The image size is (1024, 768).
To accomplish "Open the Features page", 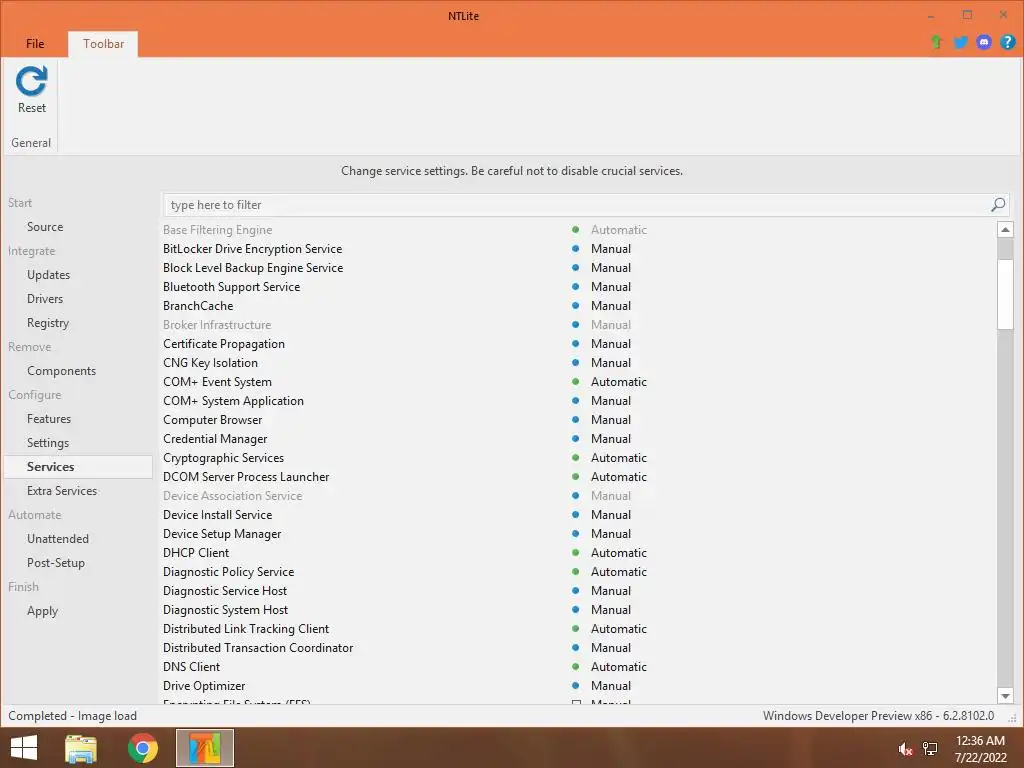I will (x=49, y=419).
